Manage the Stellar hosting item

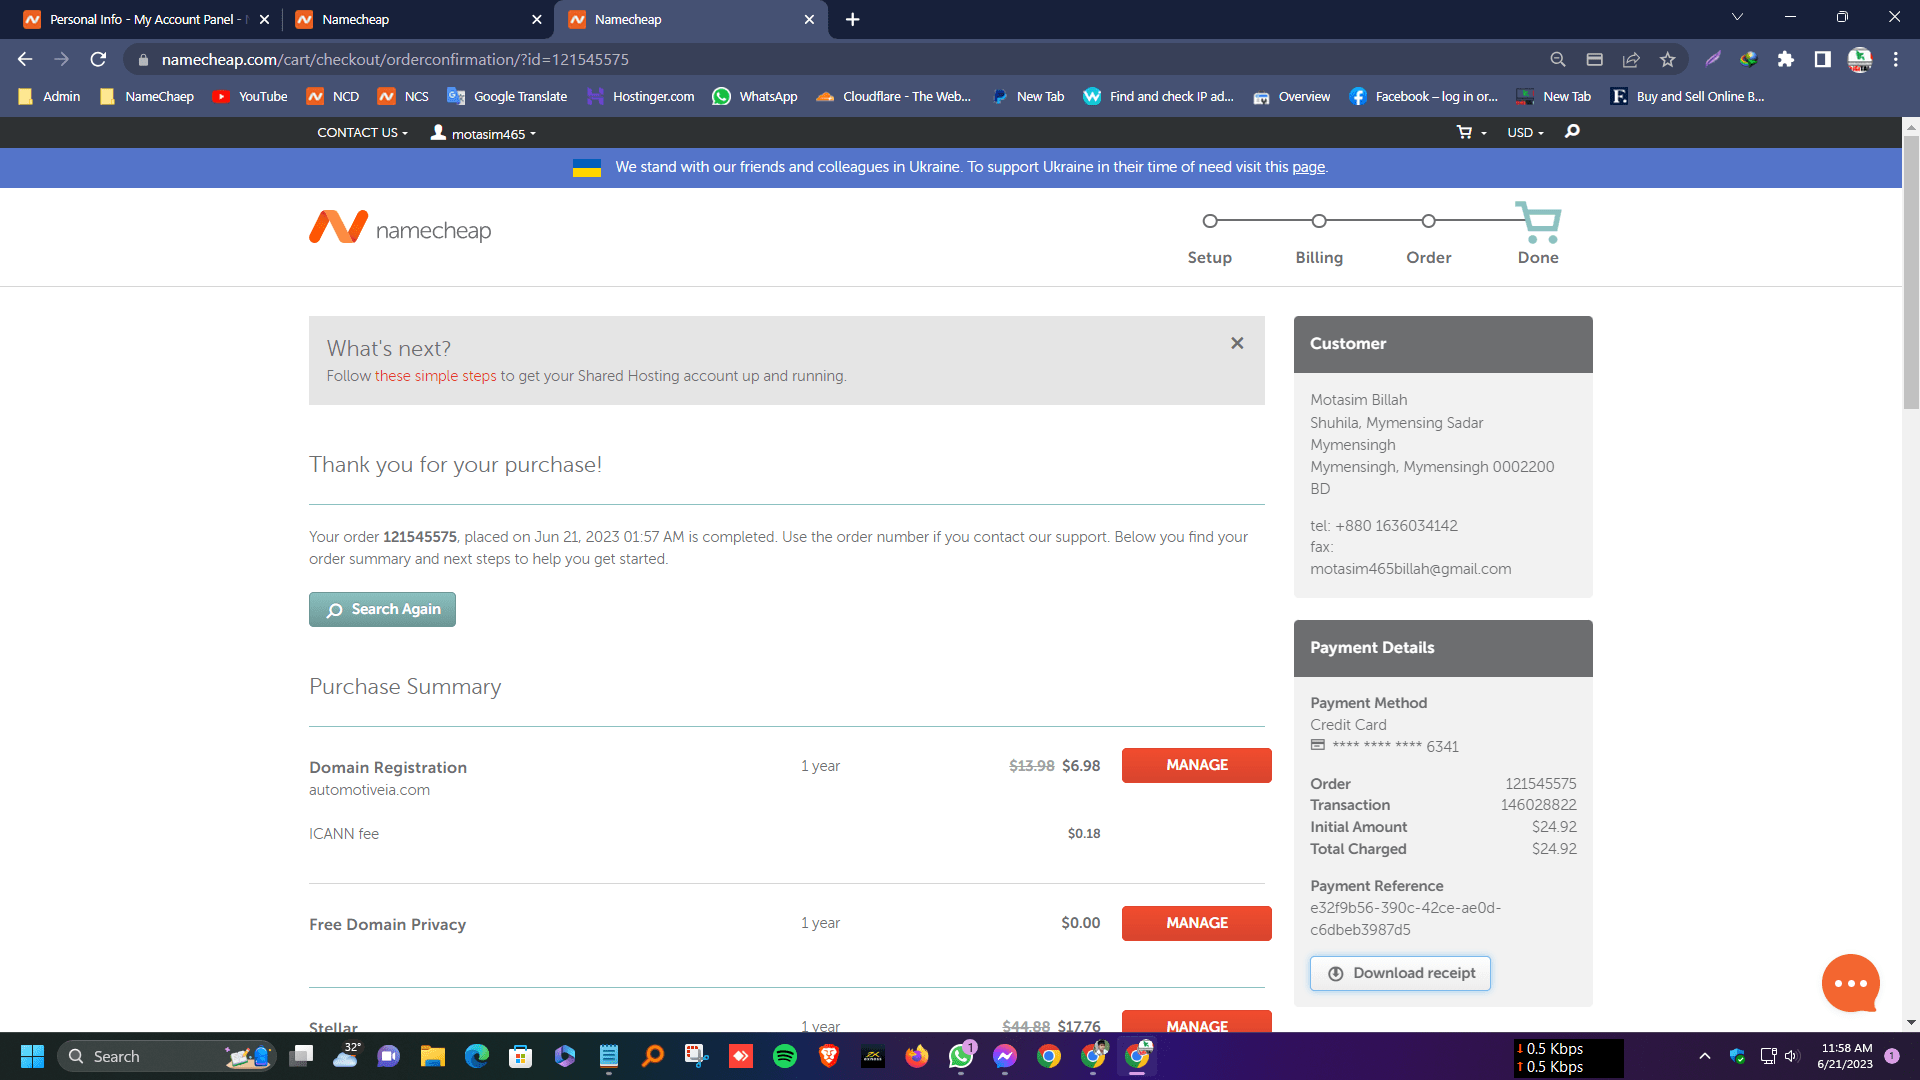tap(1196, 1022)
